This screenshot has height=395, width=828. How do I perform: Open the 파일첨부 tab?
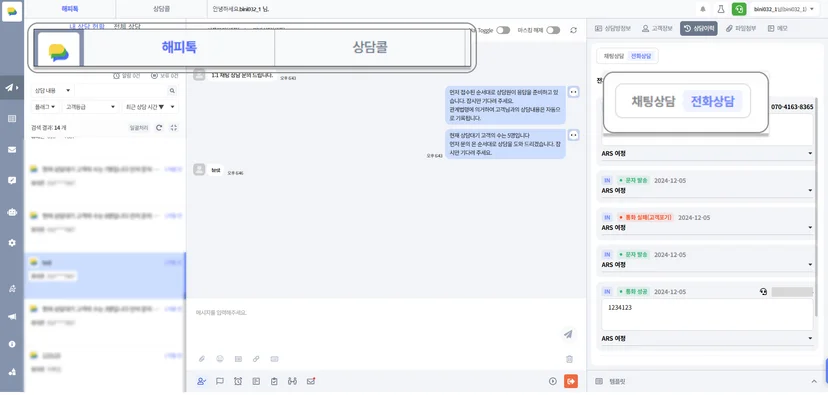(x=741, y=29)
